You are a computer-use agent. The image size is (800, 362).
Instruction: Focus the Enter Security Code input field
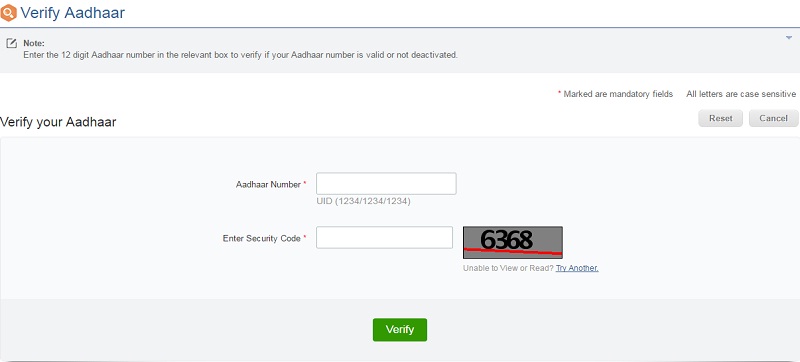point(384,238)
